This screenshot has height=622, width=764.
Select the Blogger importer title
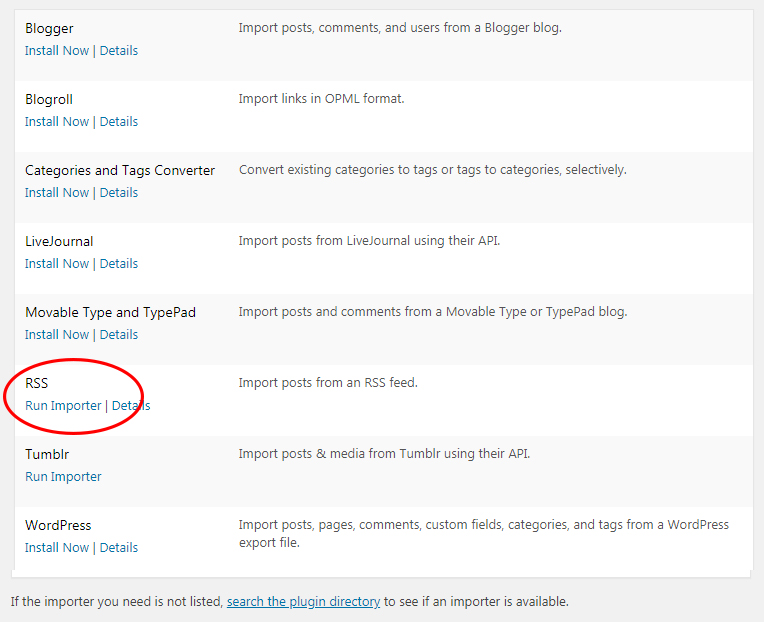tap(49, 29)
